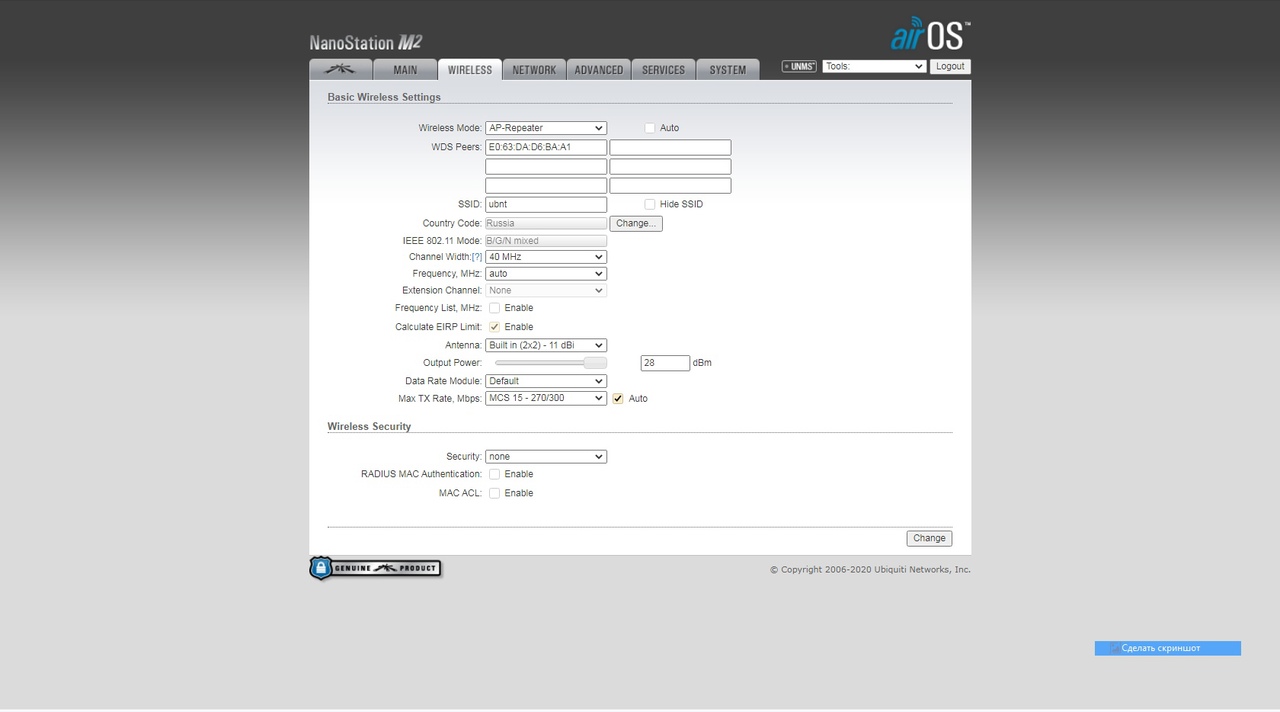The image size is (1280, 712).
Task: Enable the Frequency List checkbox
Action: (494, 308)
